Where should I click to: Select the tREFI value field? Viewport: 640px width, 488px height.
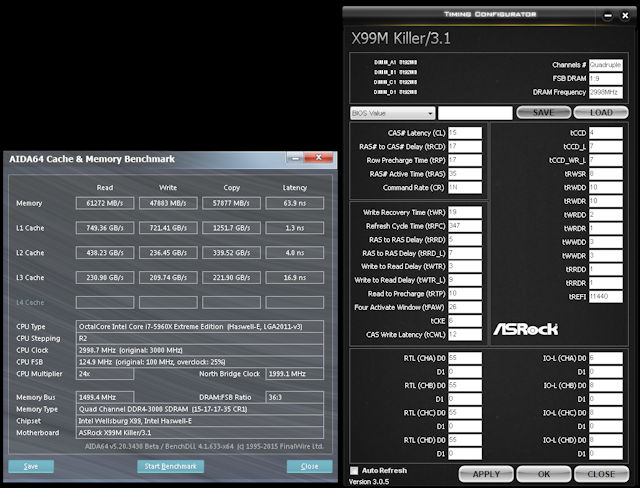606,297
